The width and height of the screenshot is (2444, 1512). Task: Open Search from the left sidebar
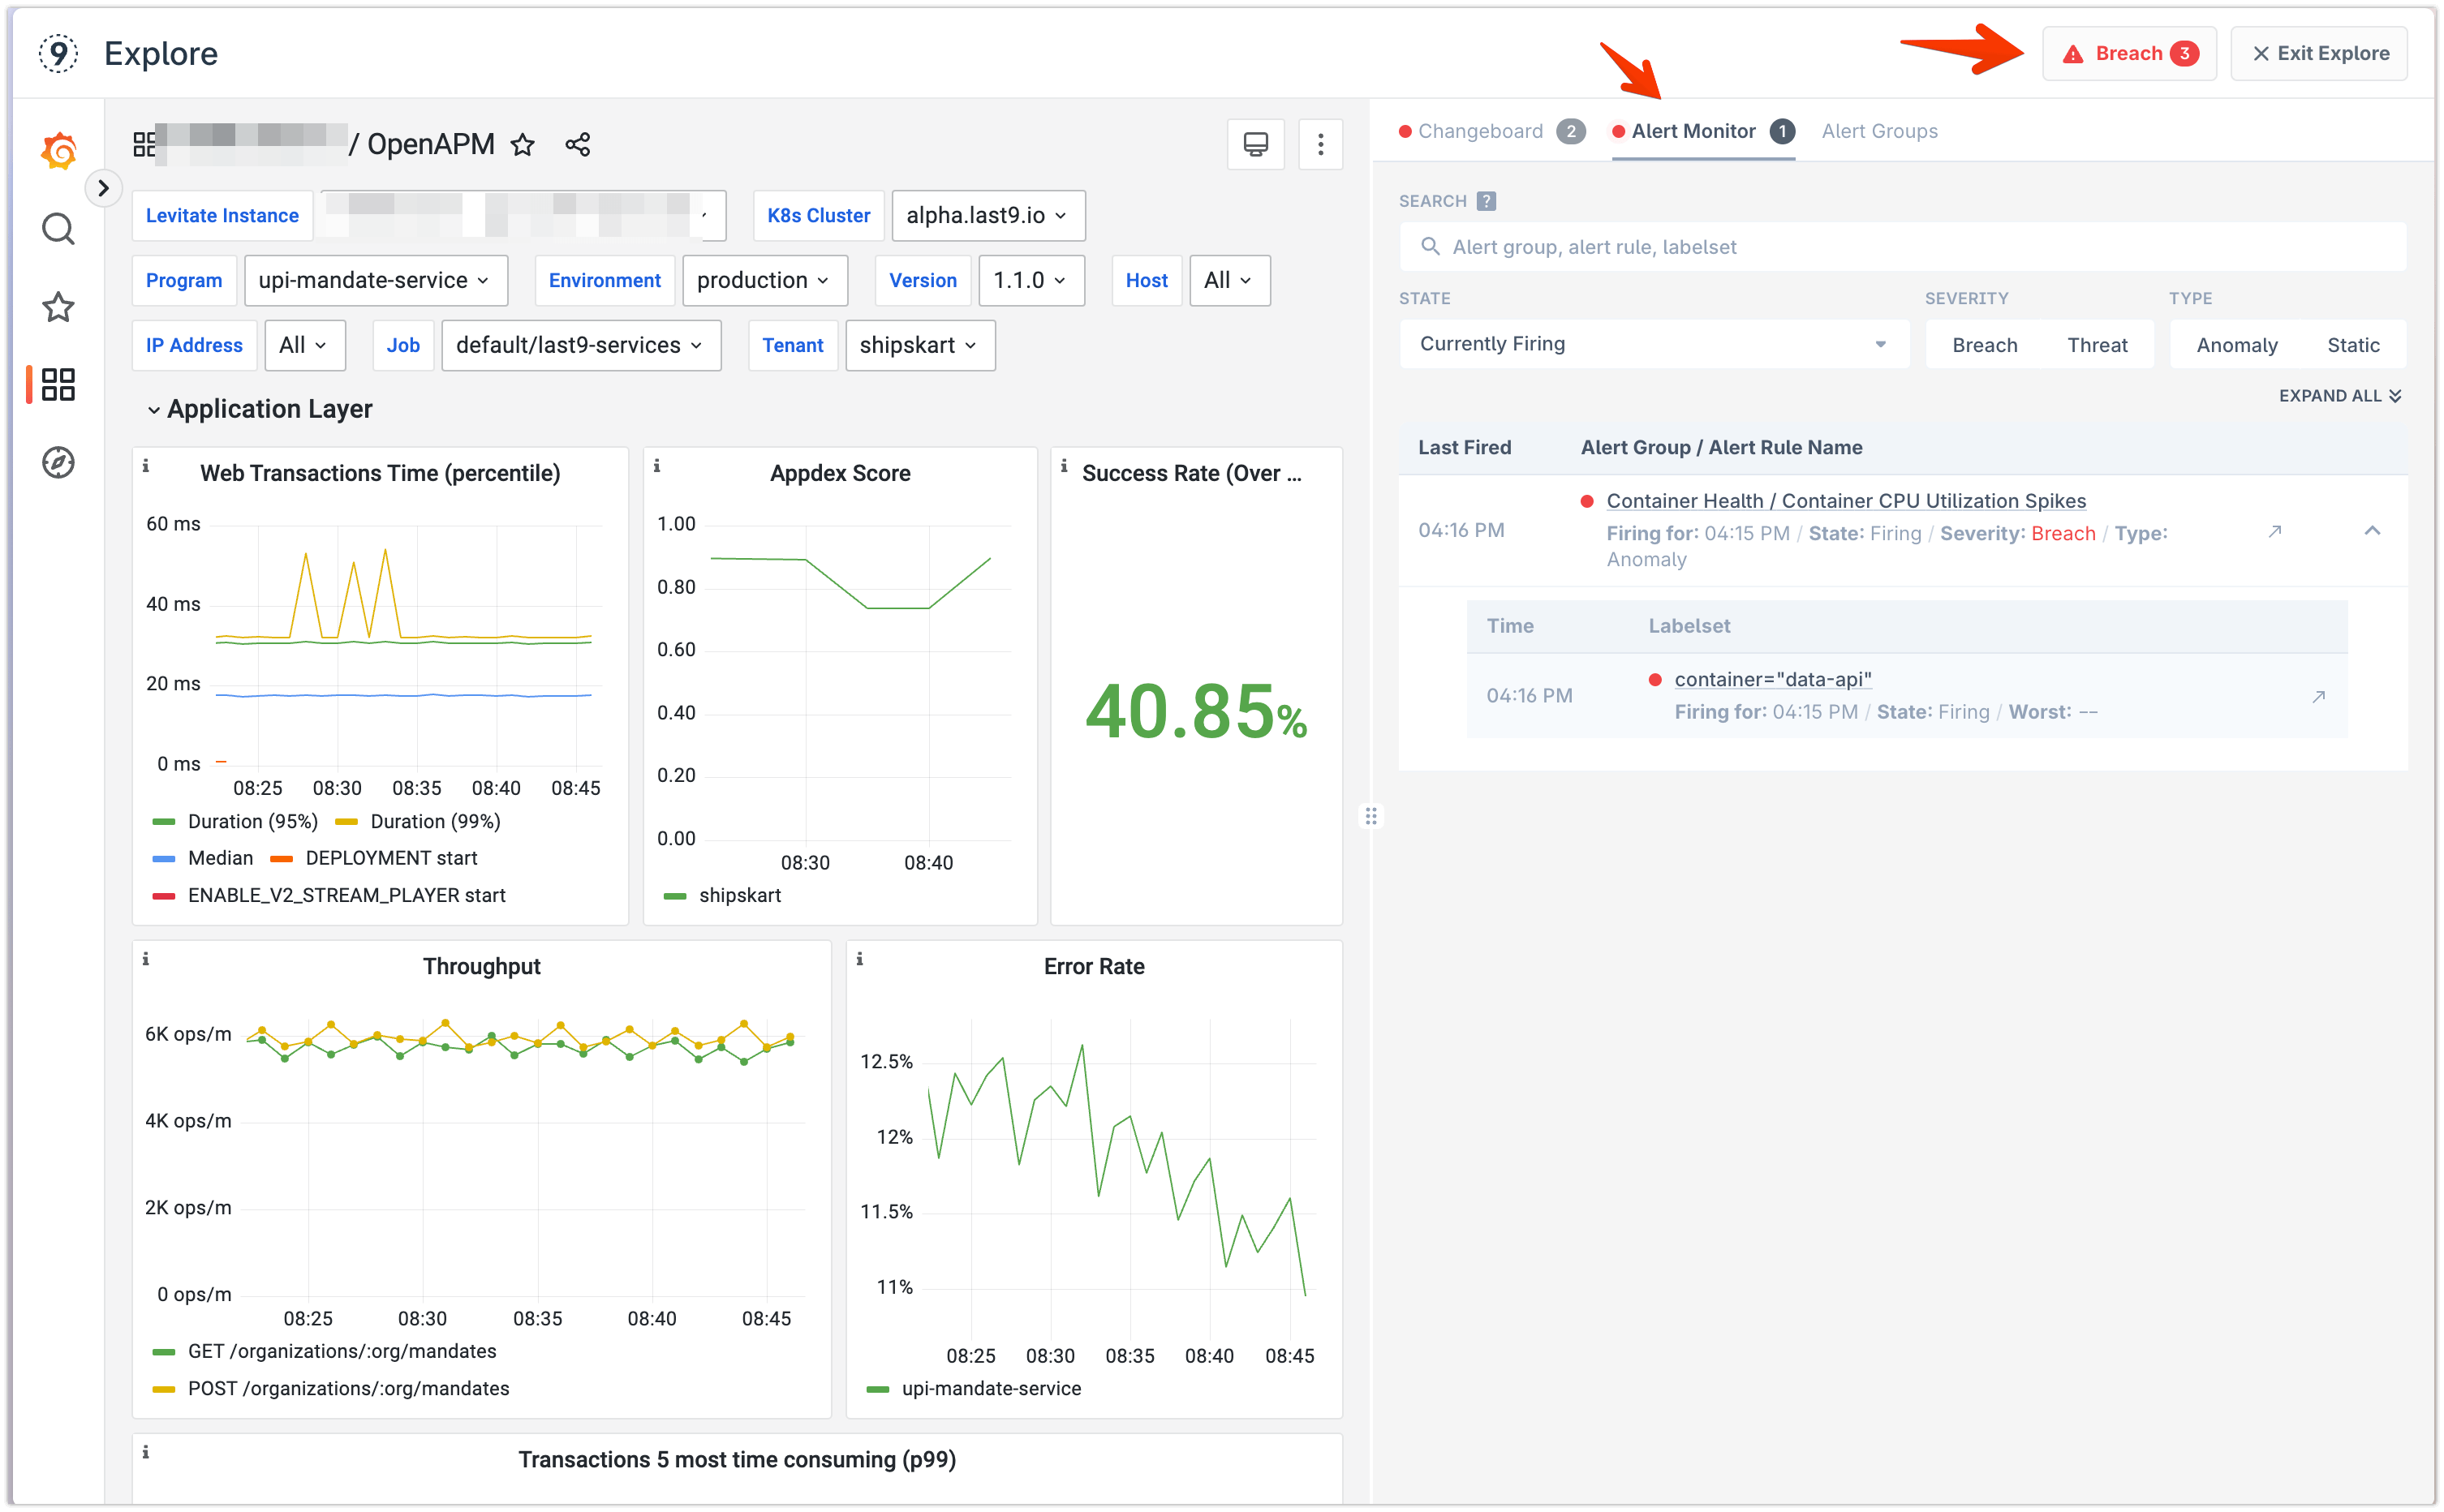click(57, 229)
